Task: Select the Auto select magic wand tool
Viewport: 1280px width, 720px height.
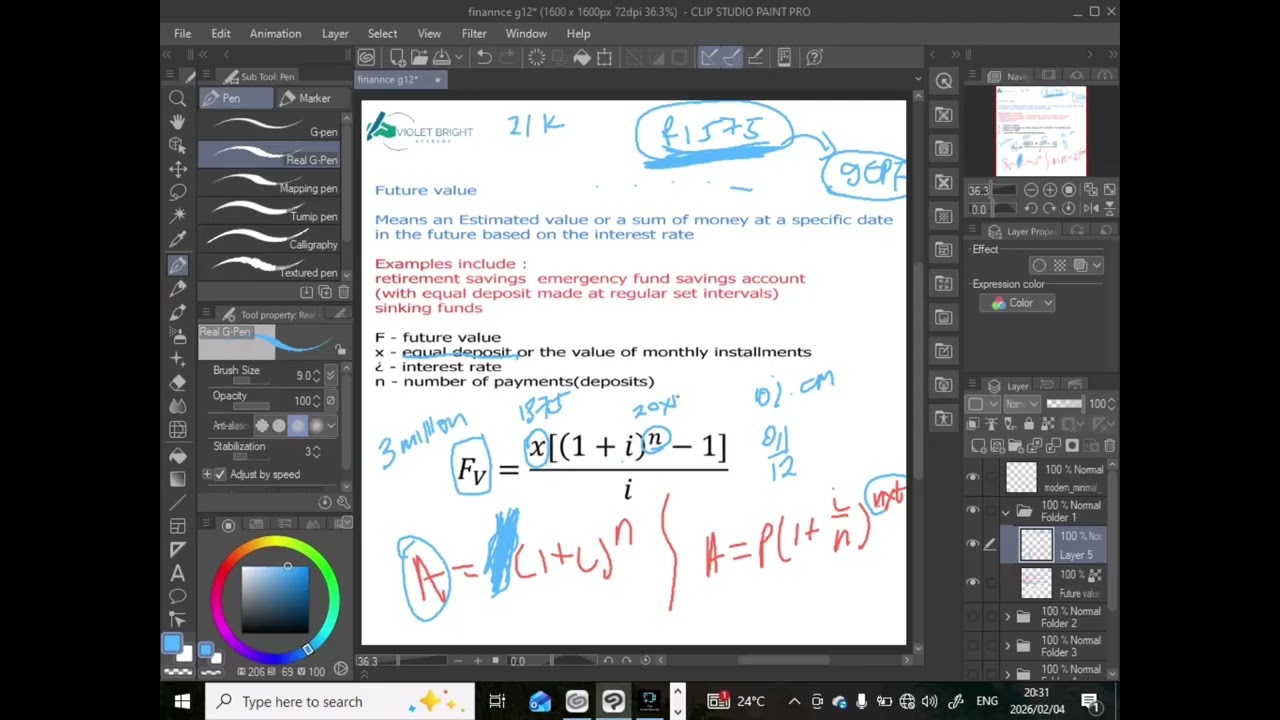Action: [x=178, y=215]
